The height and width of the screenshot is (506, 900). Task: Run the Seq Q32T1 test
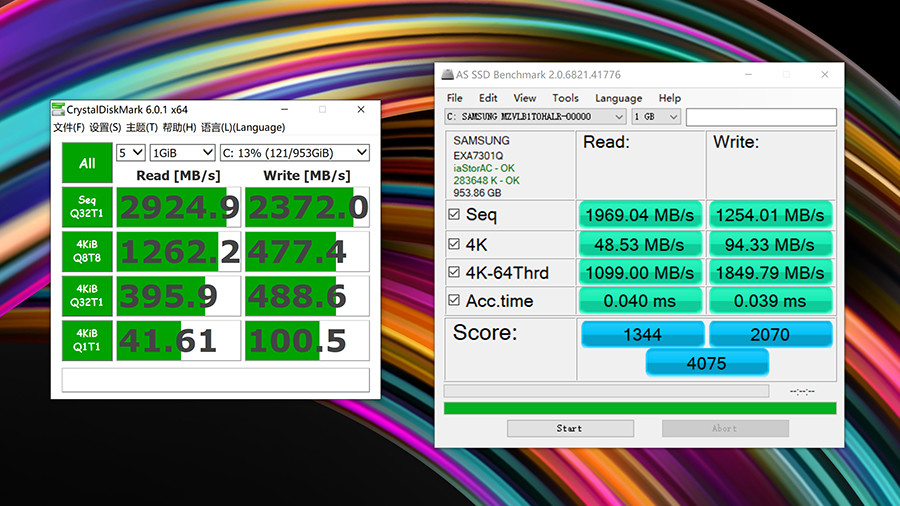point(87,207)
